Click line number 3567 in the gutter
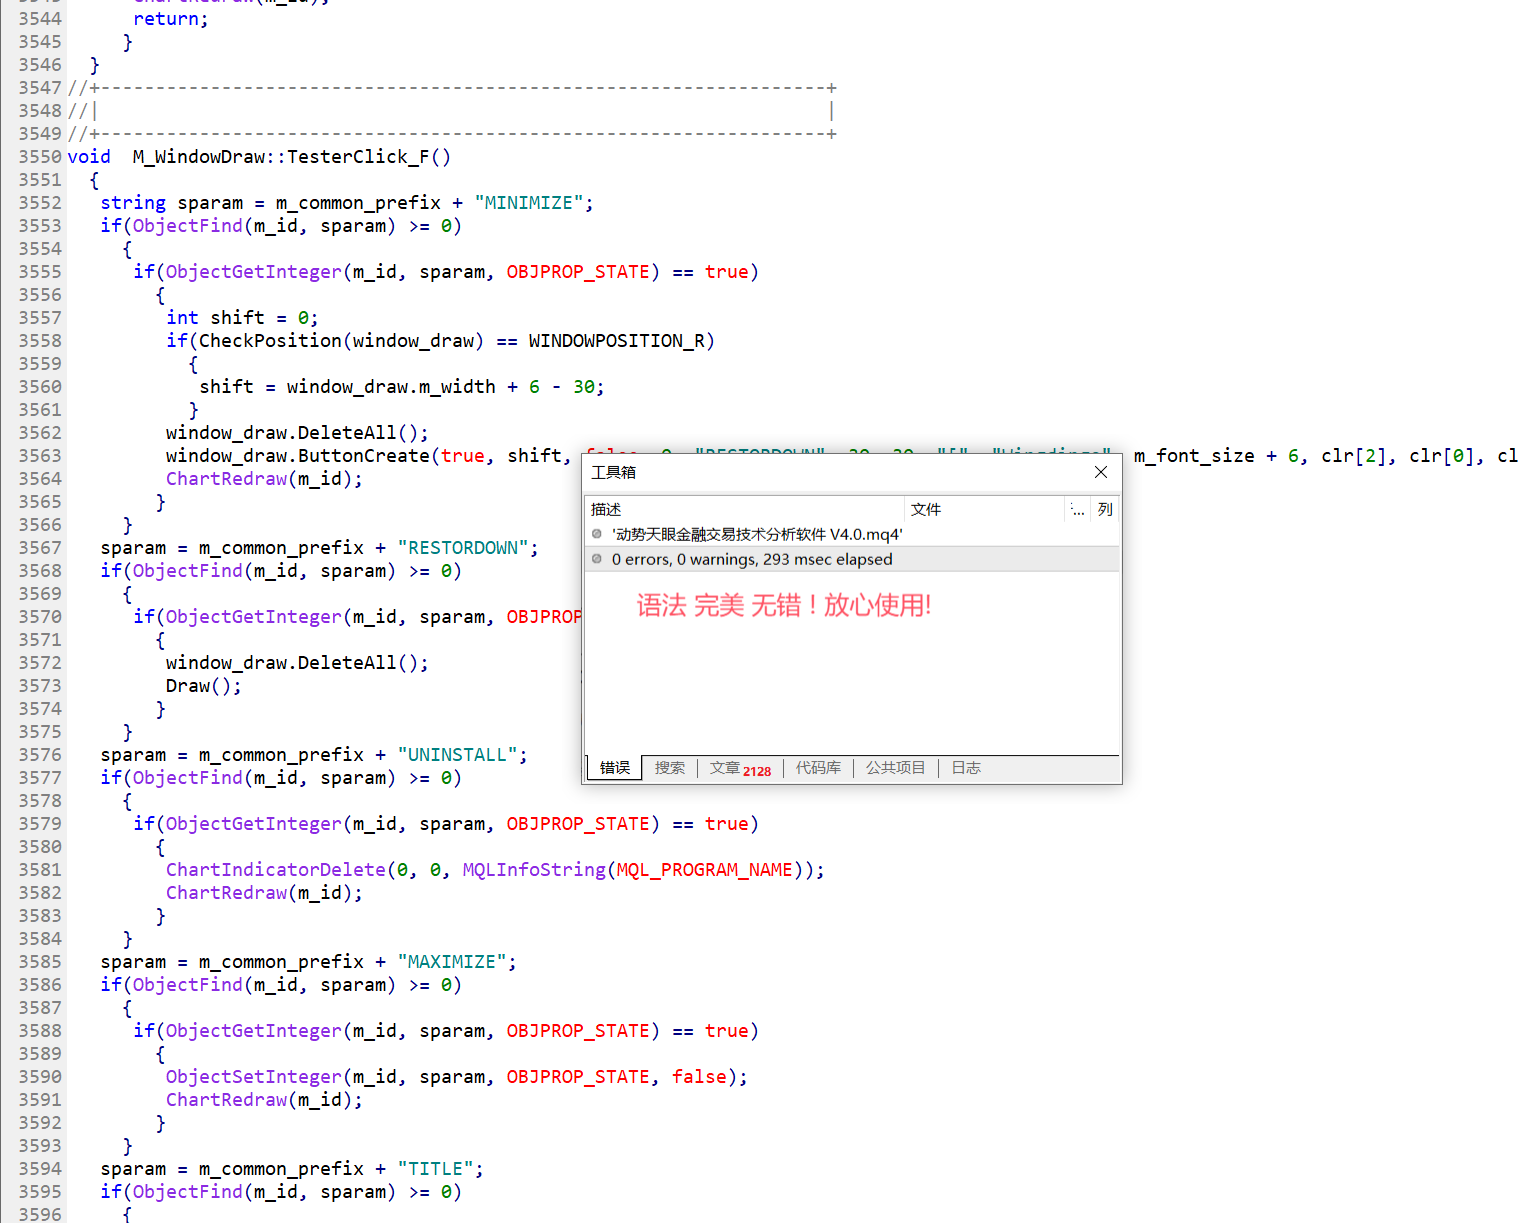This screenshot has height=1223, width=1520. [x=40, y=548]
